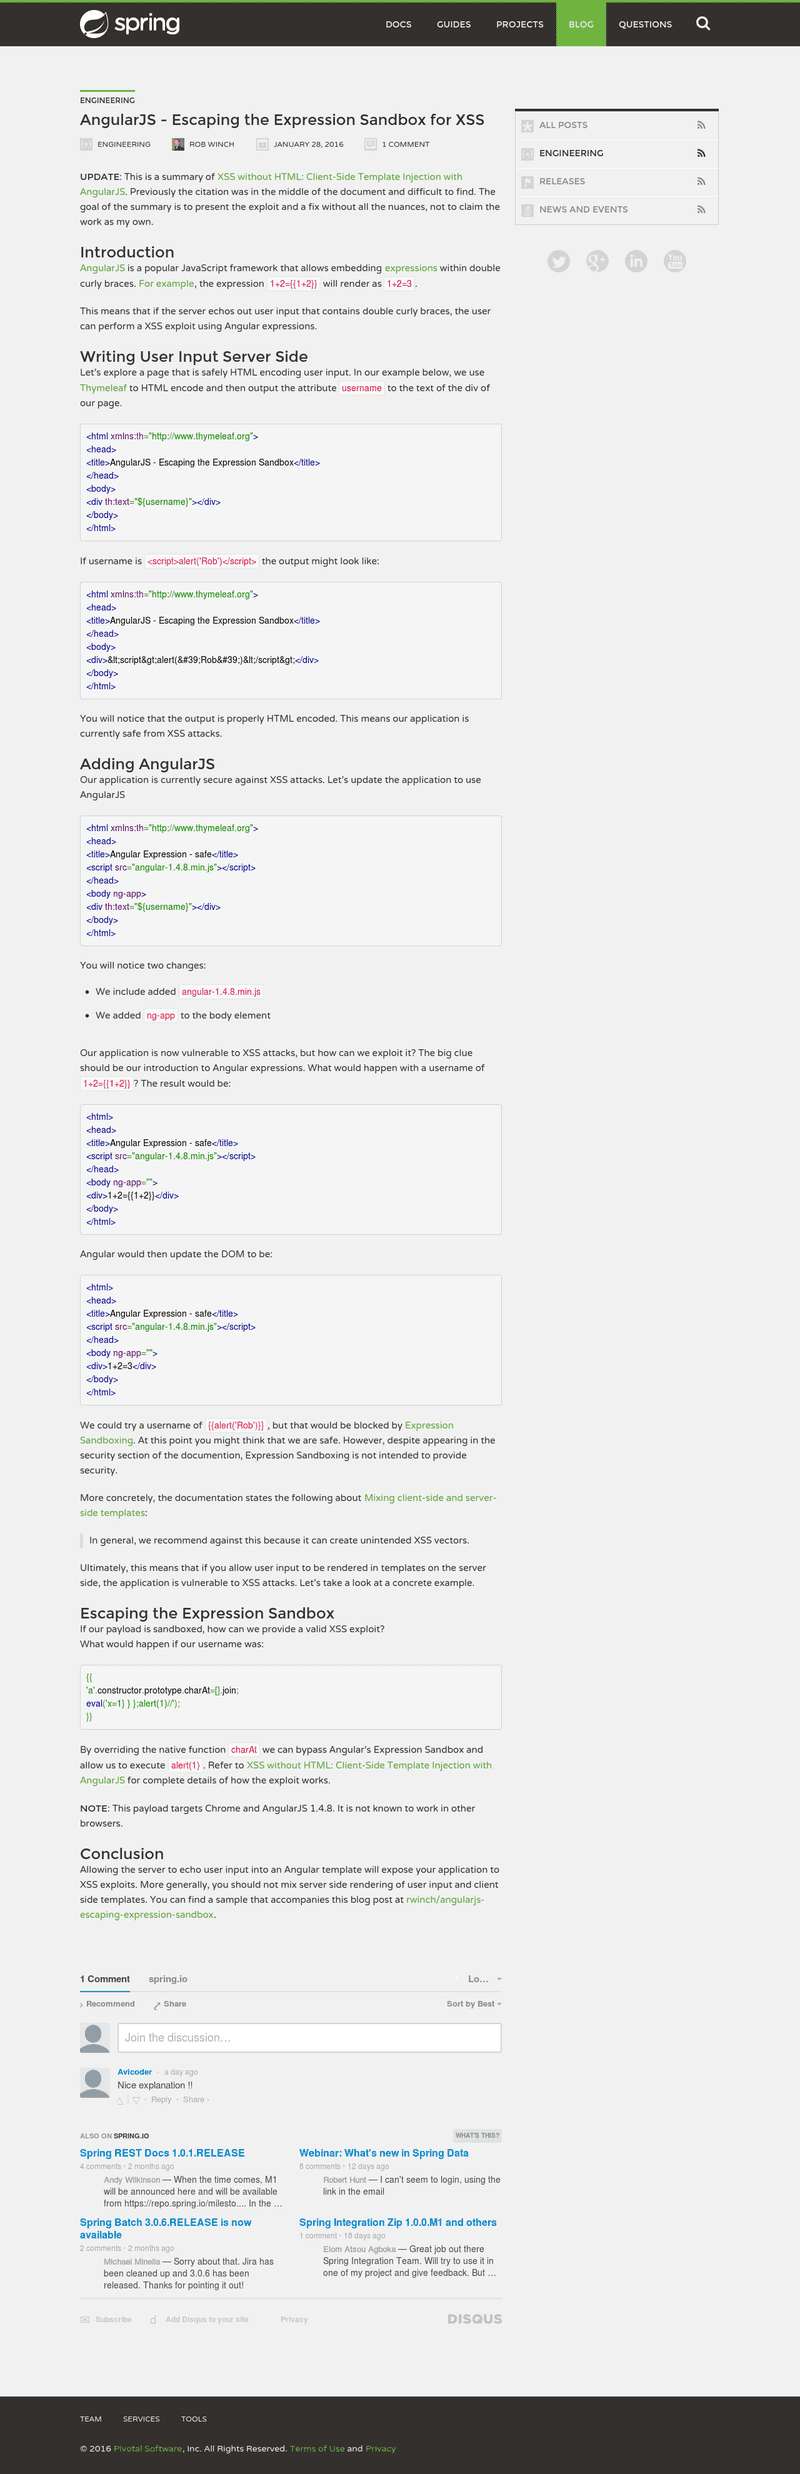
Task: Open the YouTube social icon
Action: tap(675, 261)
